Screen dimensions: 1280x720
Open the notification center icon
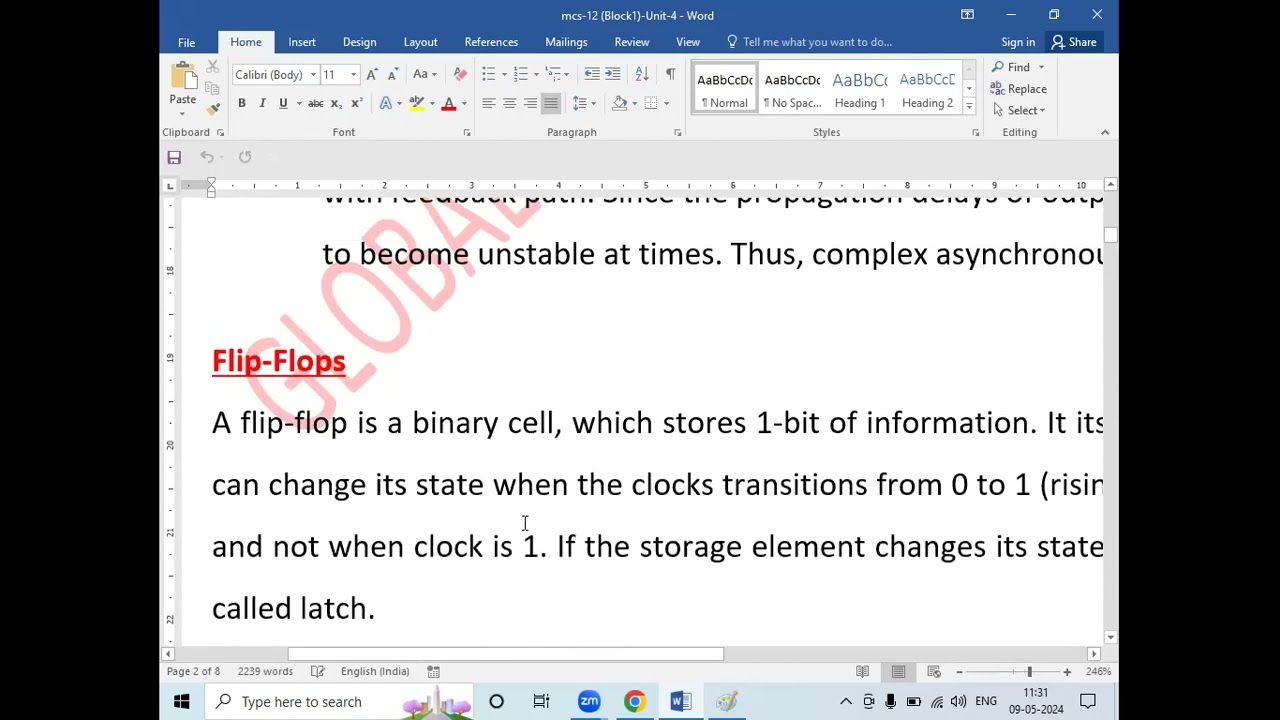tap(1088, 701)
